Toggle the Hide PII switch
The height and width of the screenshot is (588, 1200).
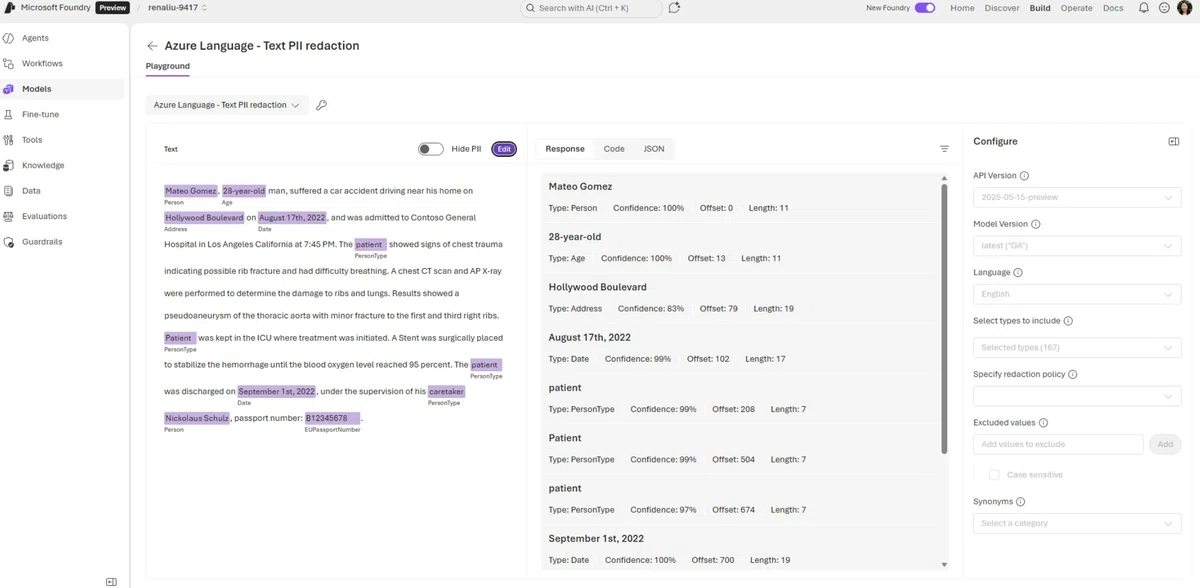[431, 149]
